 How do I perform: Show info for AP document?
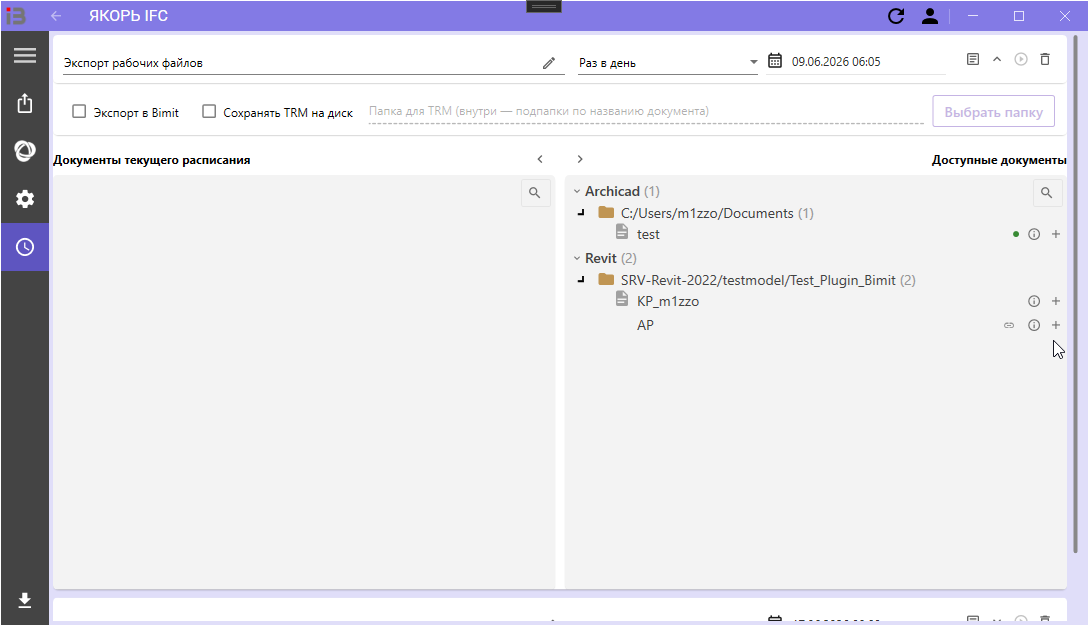tap(1034, 325)
